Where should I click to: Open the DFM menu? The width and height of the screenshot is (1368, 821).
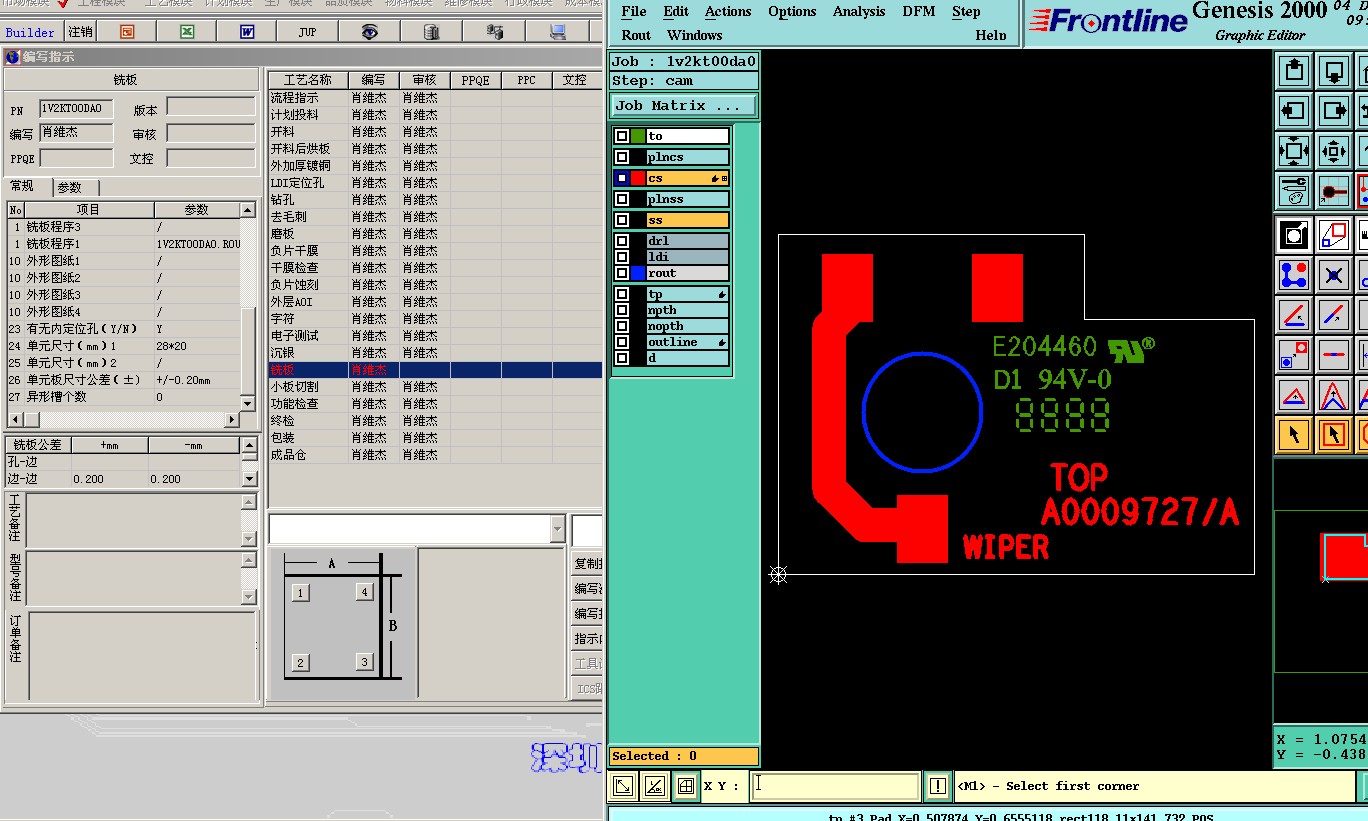tap(918, 12)
